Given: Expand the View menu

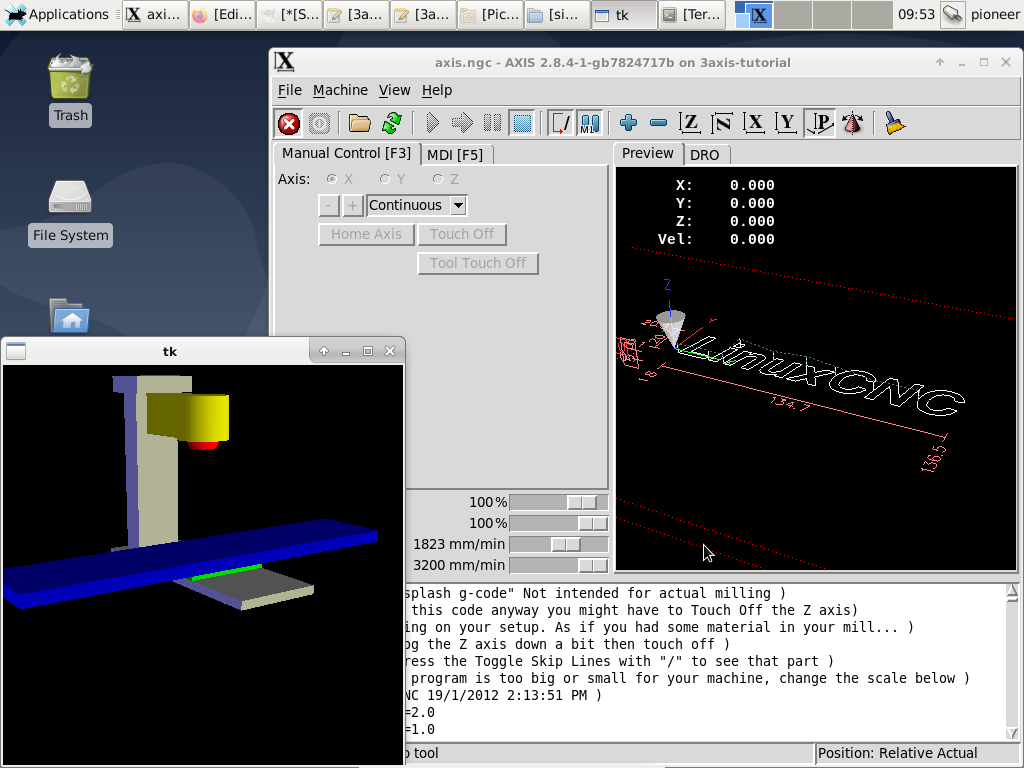Looking at the screenshot, I should click(x=394, y=90).
